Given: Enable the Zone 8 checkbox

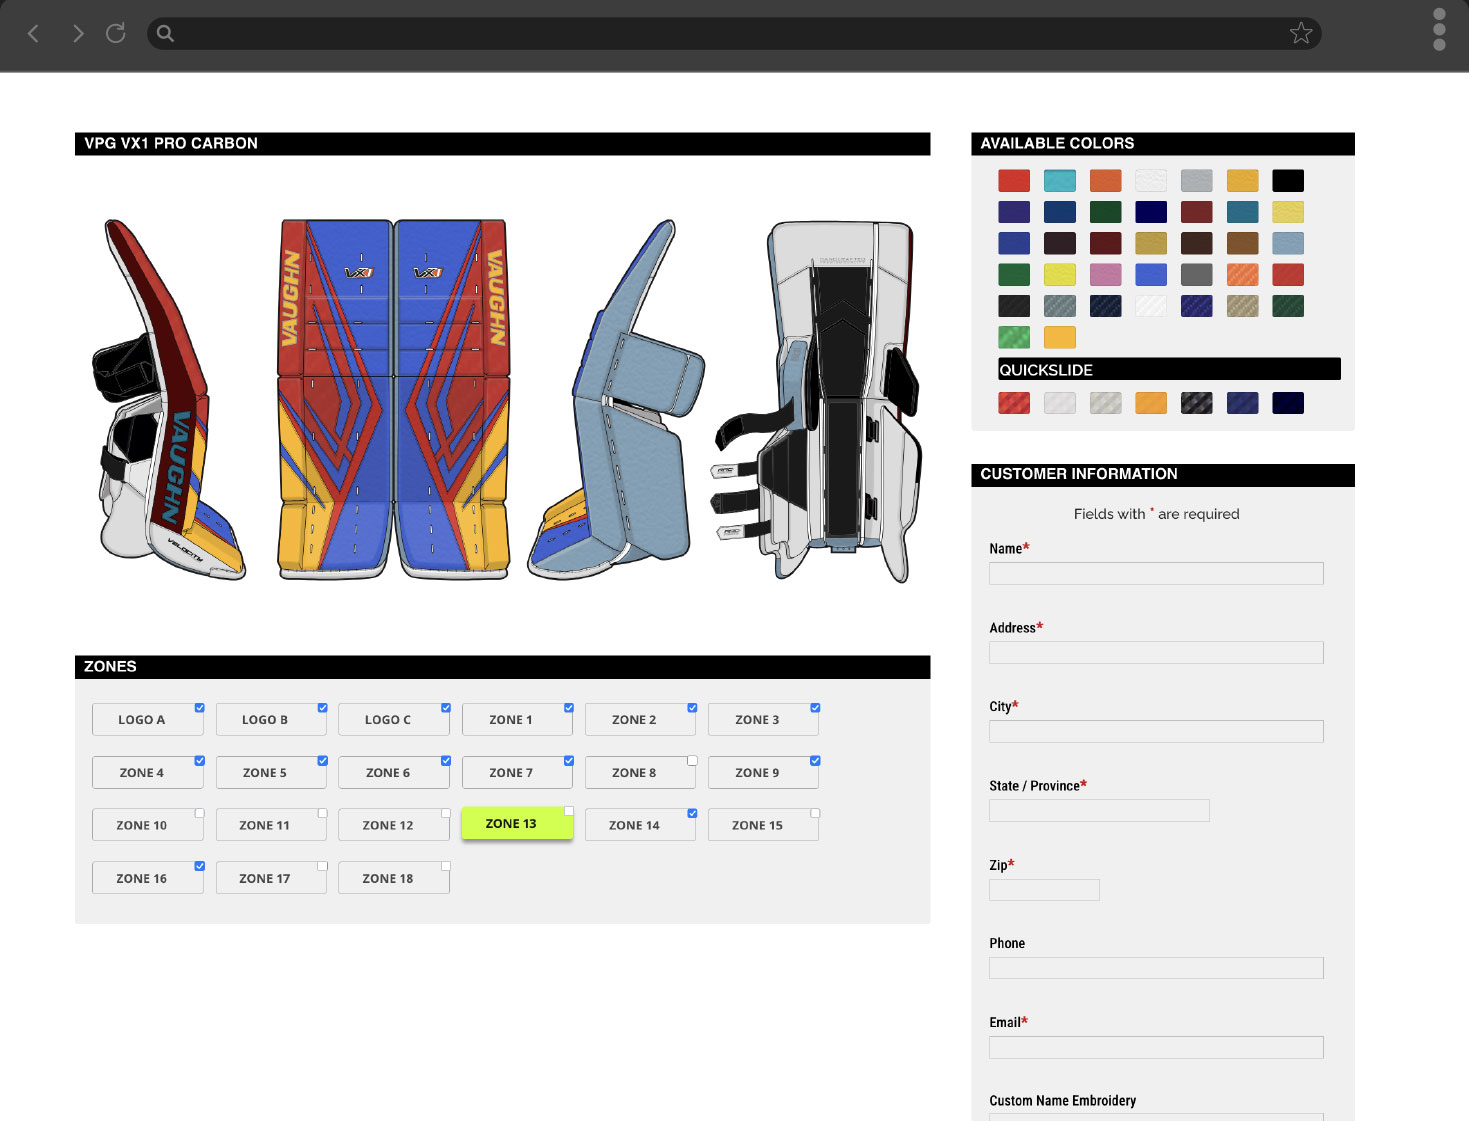Looking at the screenshot, I should point(691,759).
